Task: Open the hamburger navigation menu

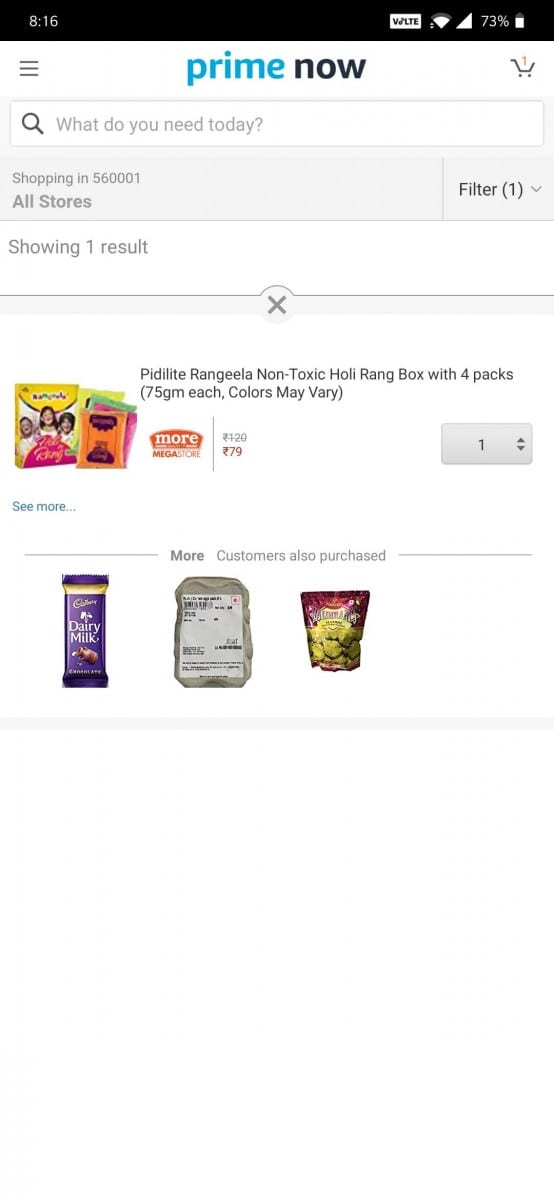Action: (29, 68)
